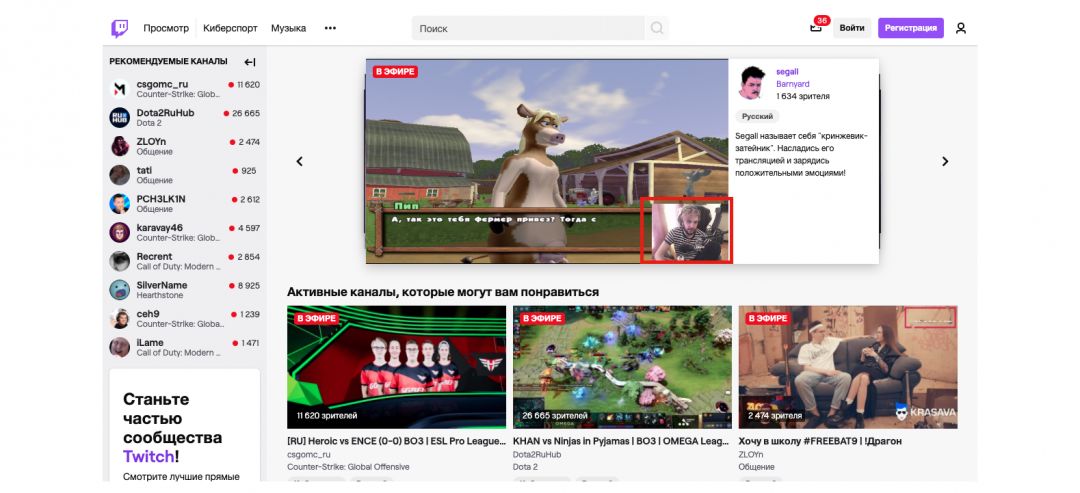Select the Русский language tag
Image resolution: width=1080 pixels, height=493 pixels.
tap(757, 117)
